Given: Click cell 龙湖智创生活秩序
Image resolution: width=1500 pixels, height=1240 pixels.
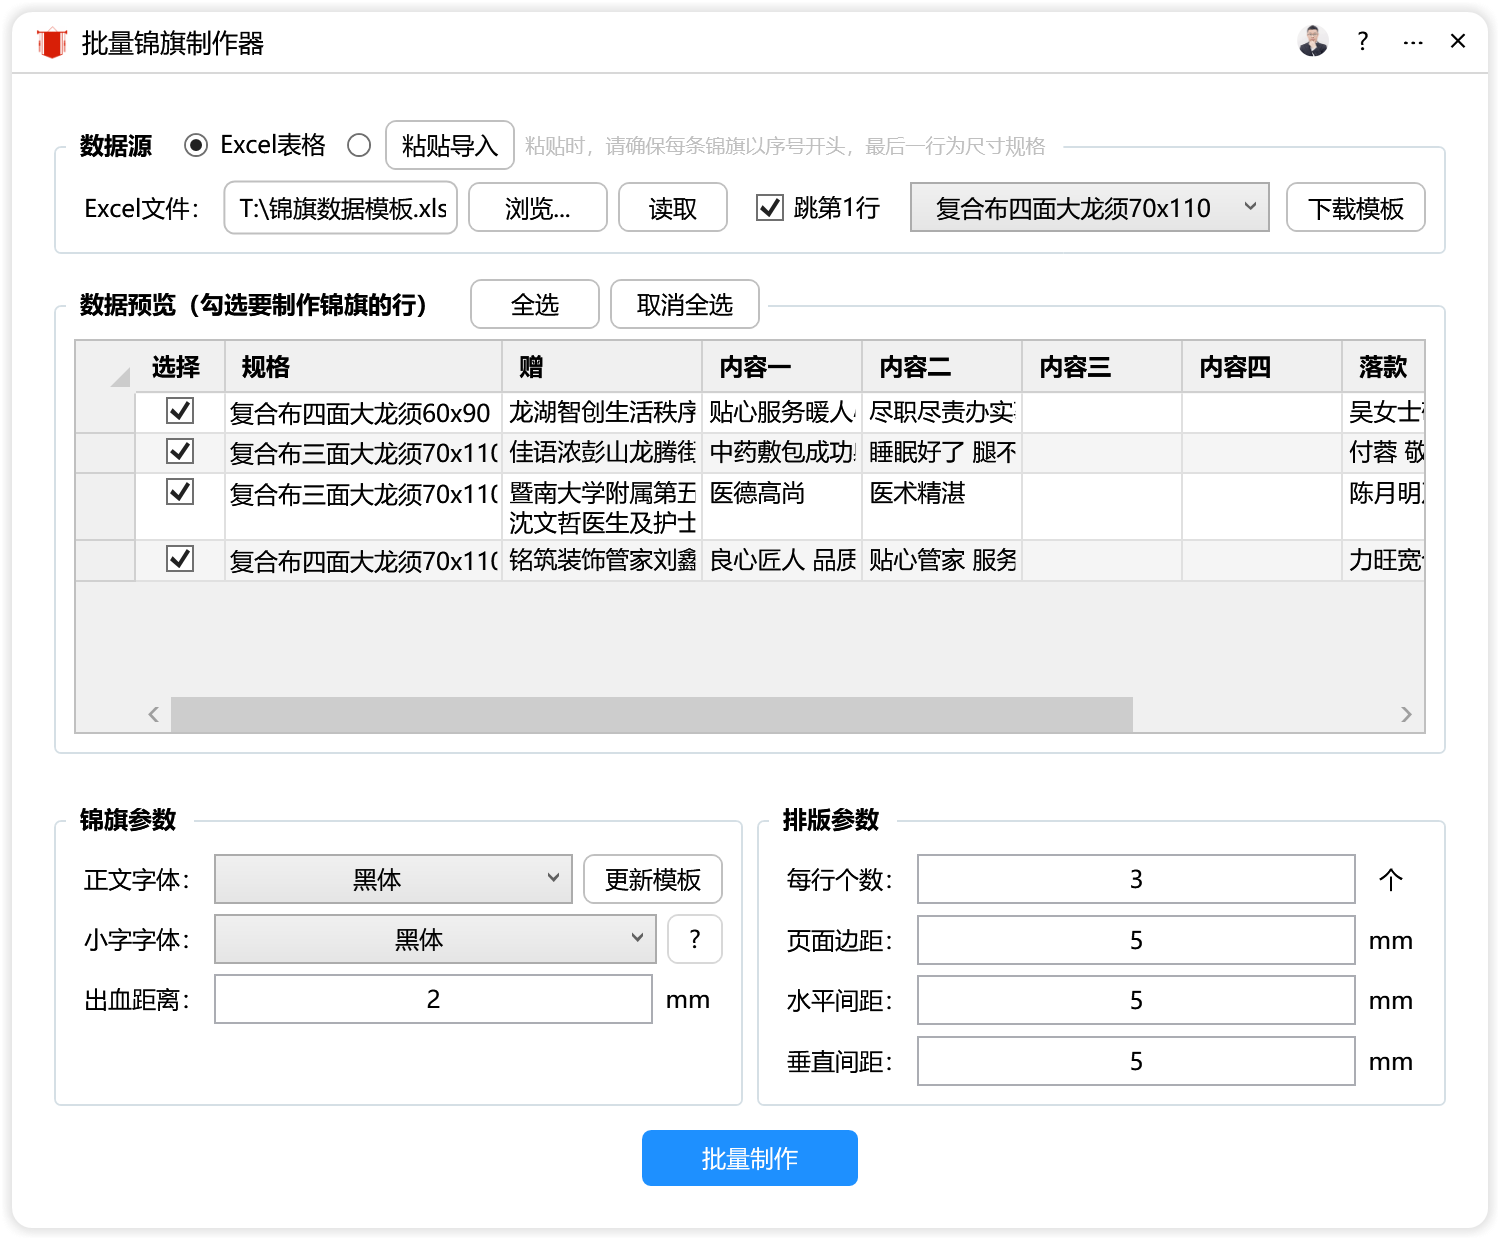Looking at the screenshot, I should click(603, 413).
